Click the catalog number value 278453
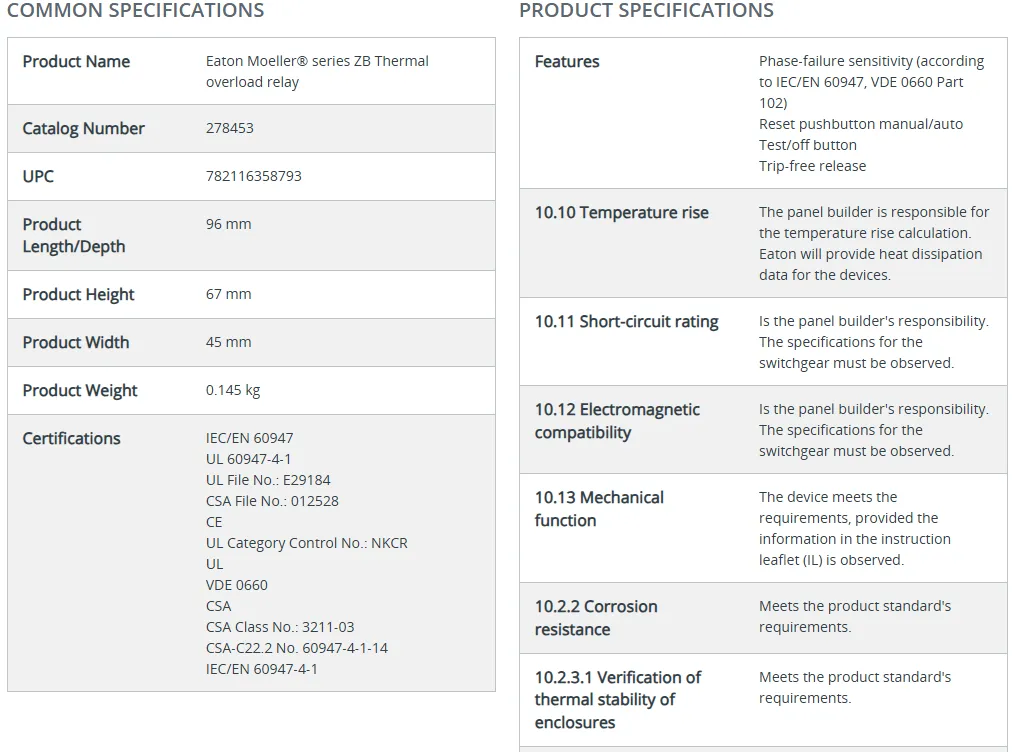Screen dimensions: 1013x752 click(x=230, y=128)
